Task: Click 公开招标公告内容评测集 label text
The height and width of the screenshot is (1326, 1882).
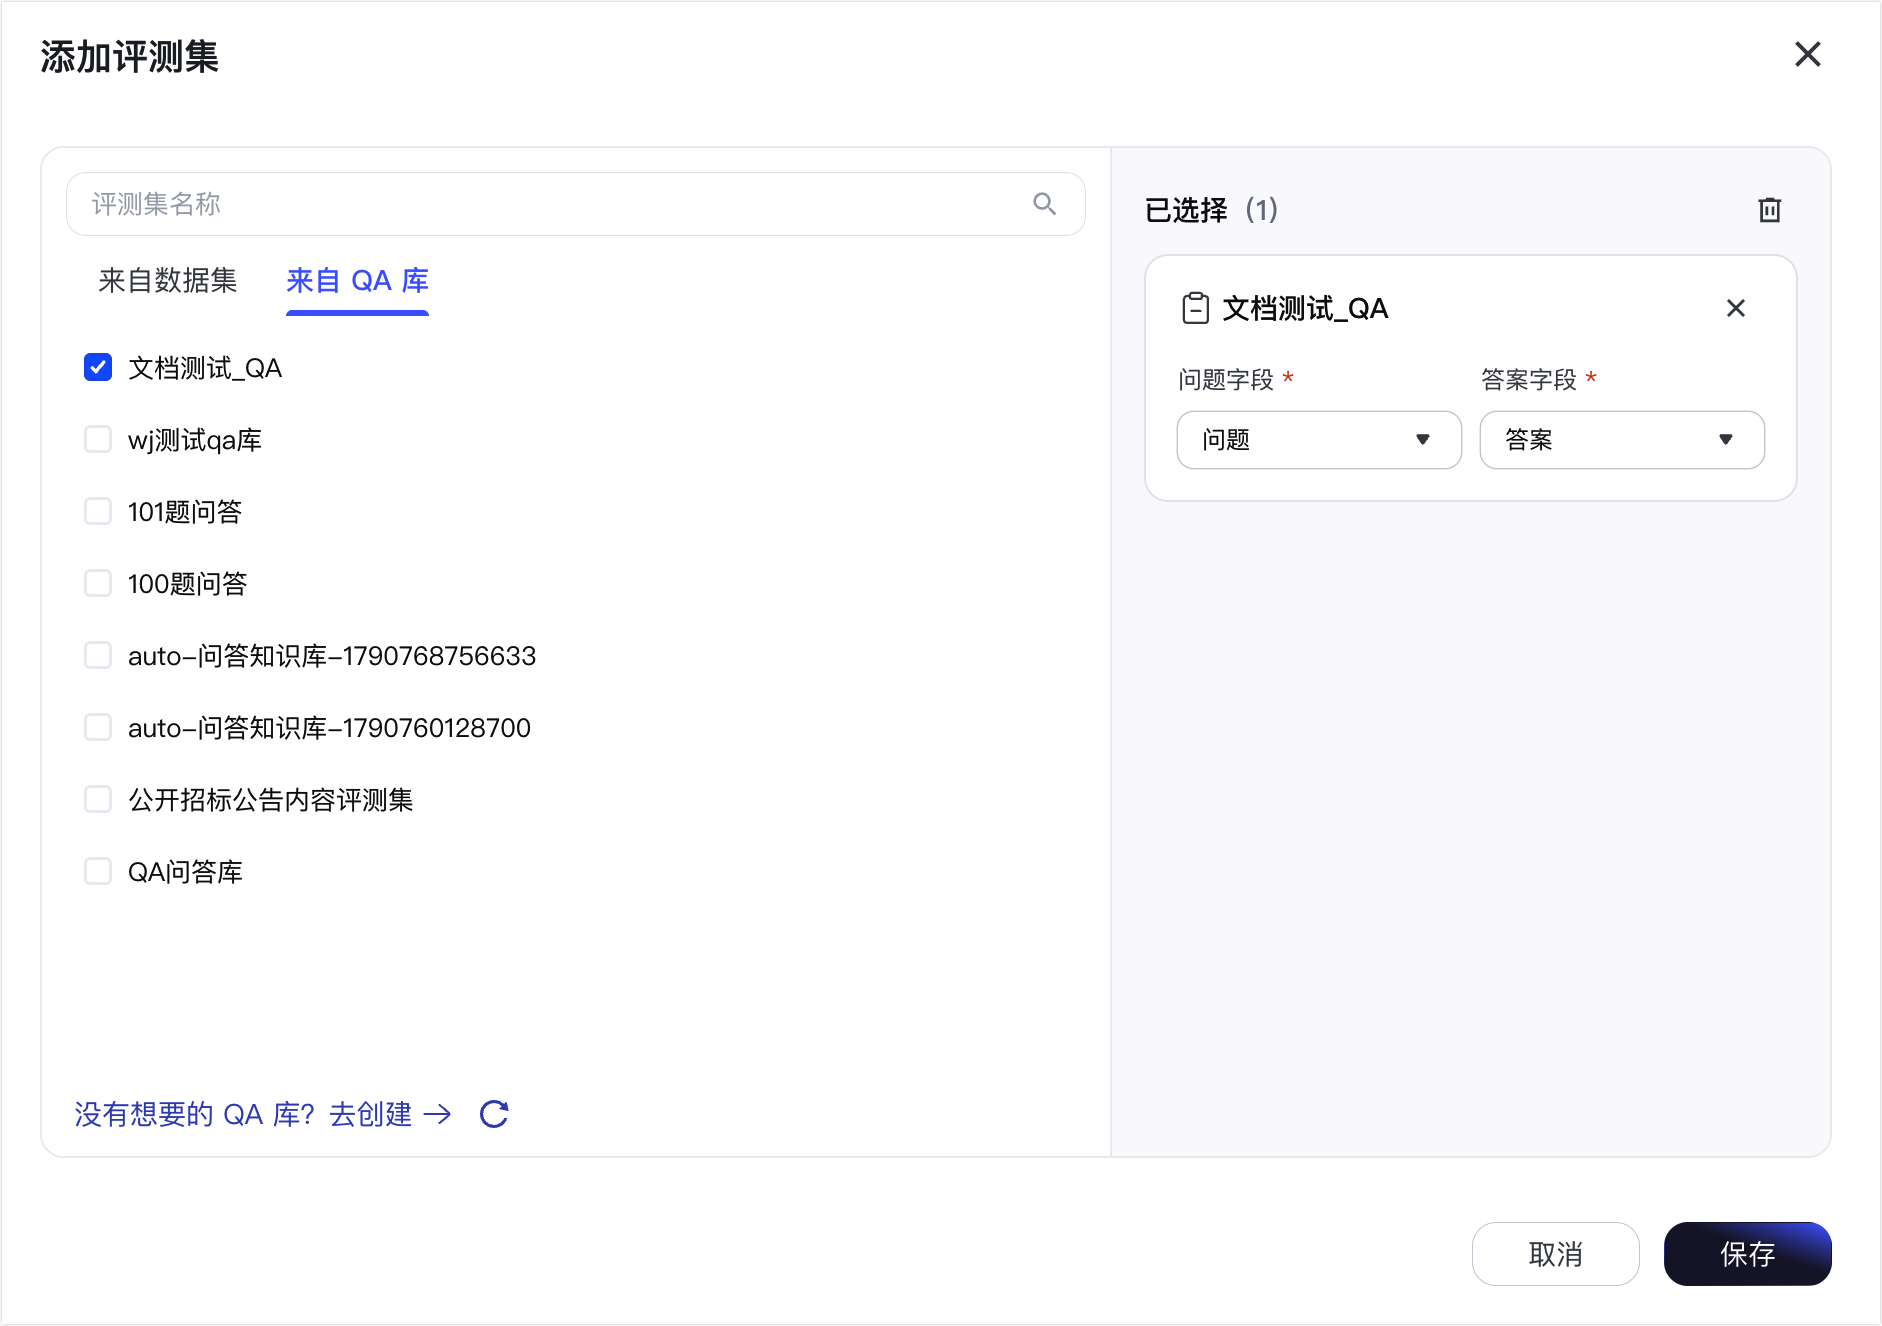Action: (270, 800)
